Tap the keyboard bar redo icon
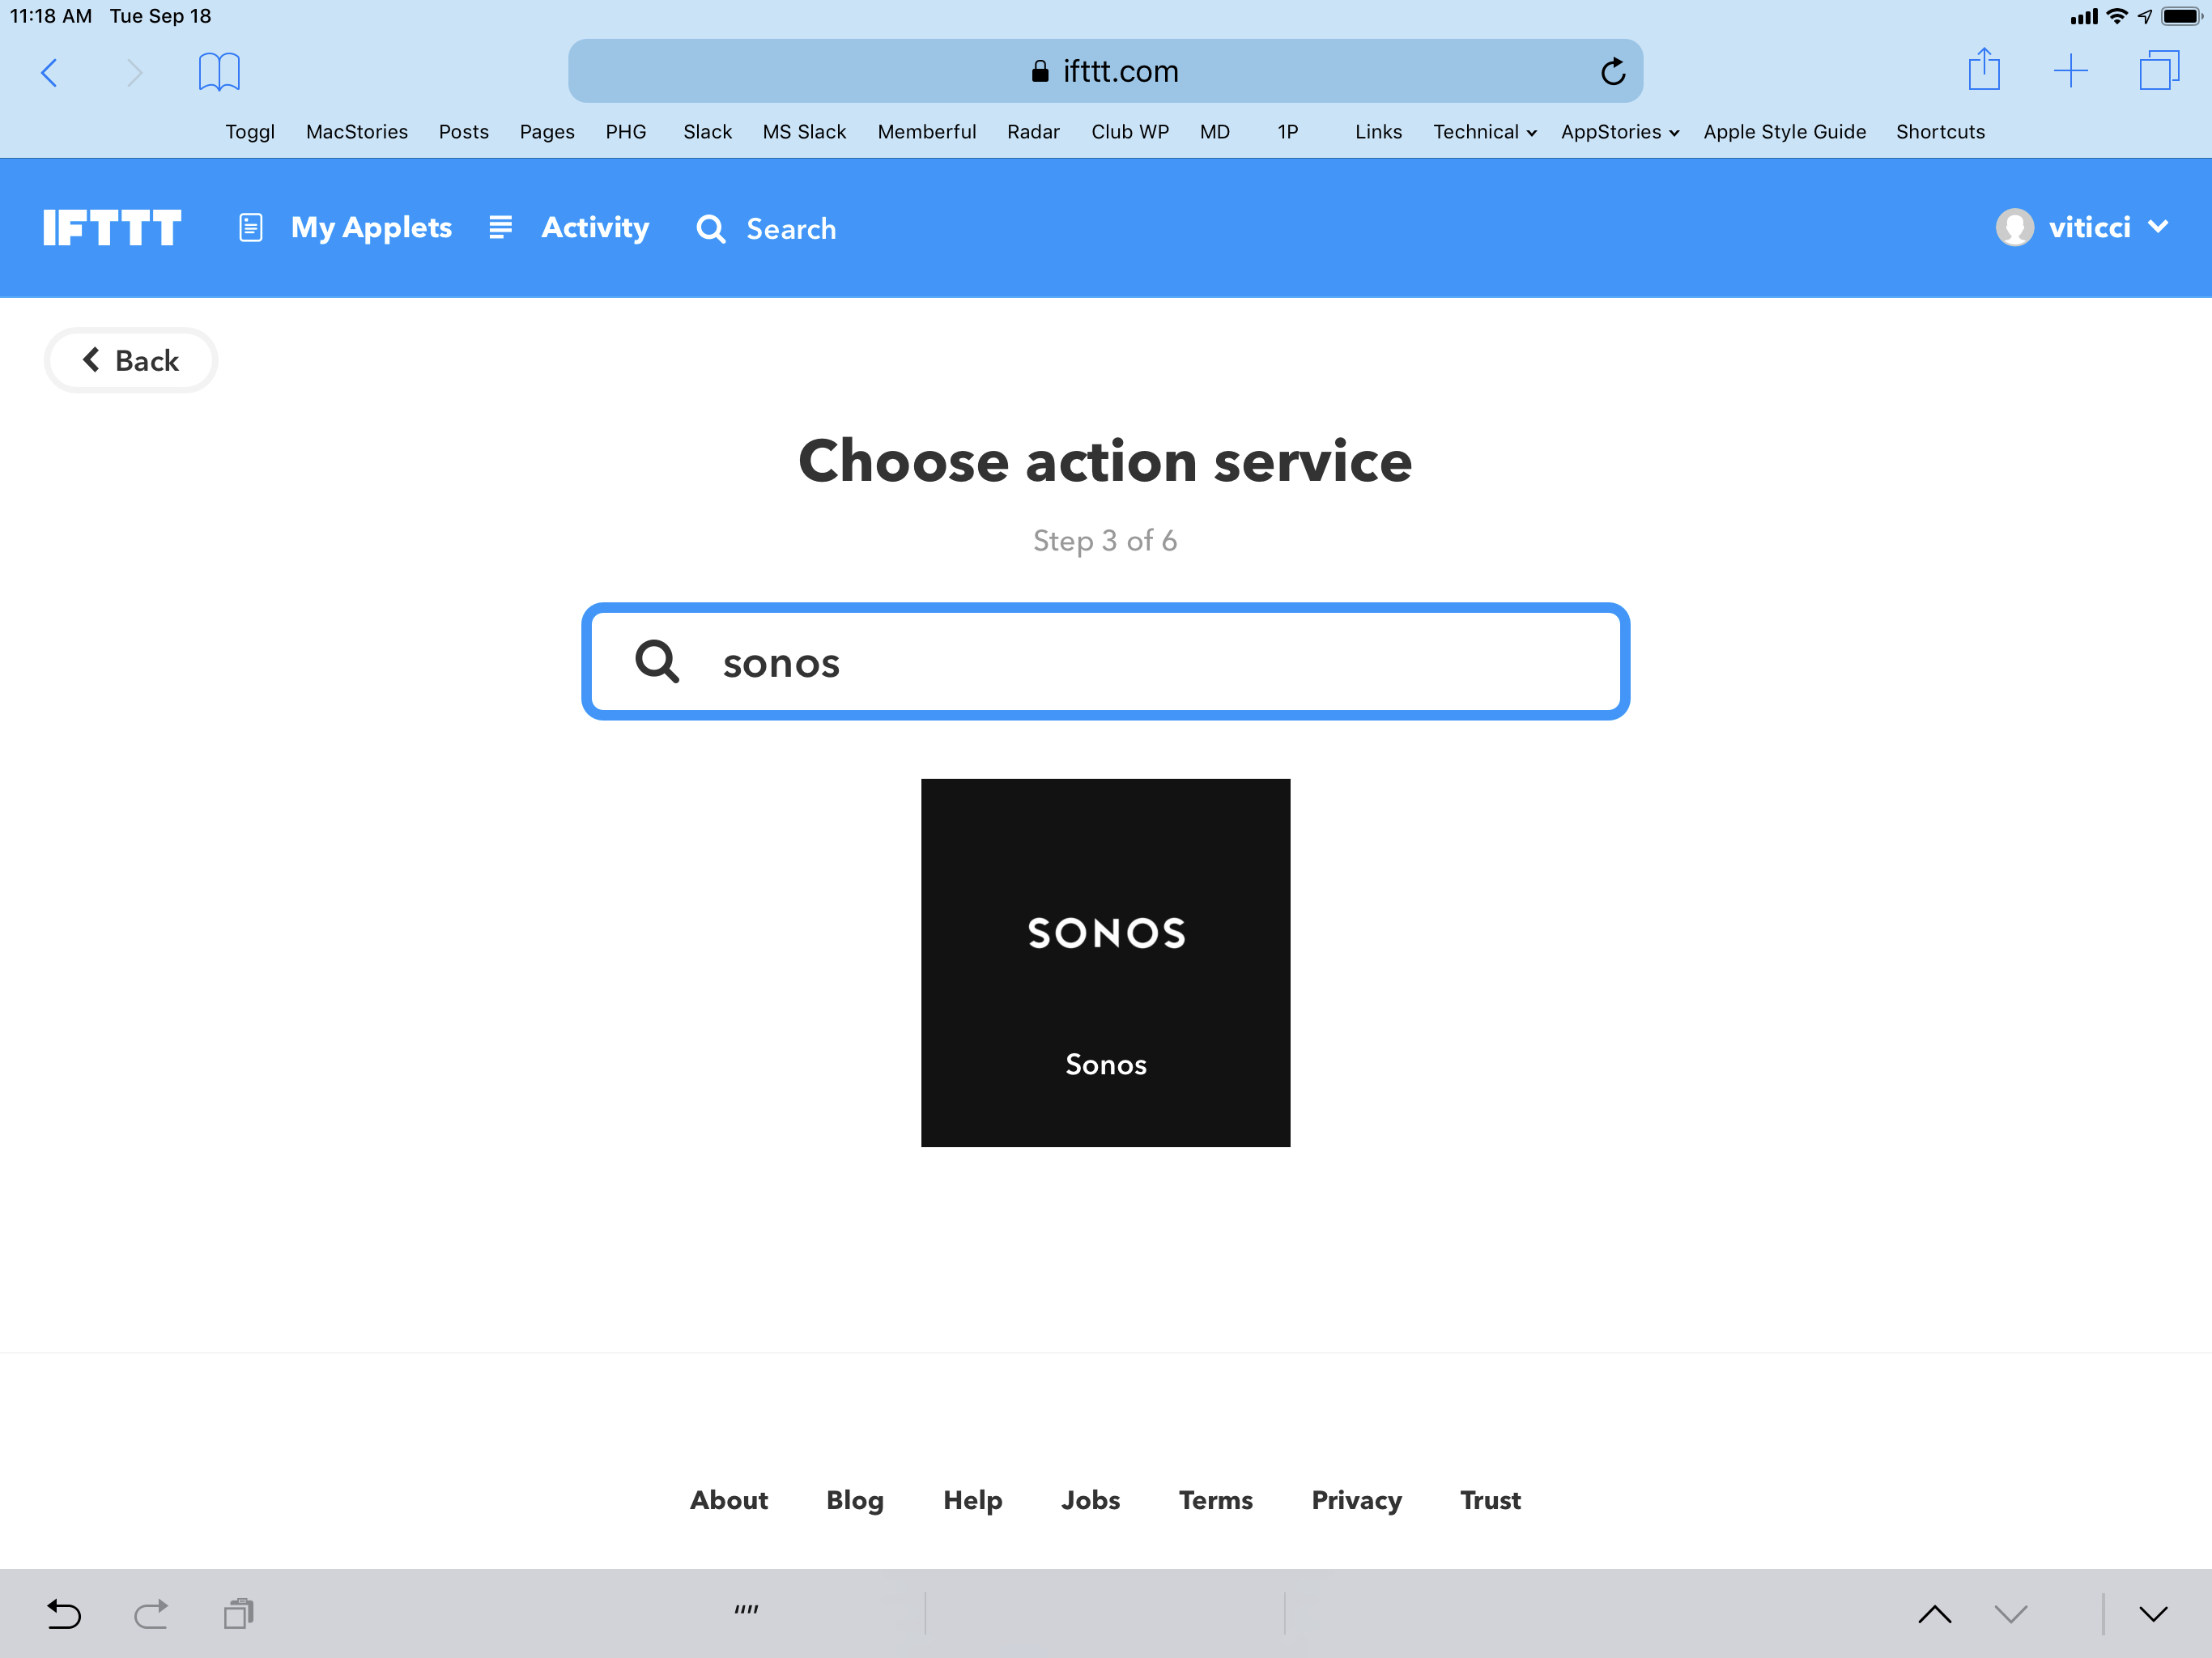The width and height of the screenshot is (2212, 1658). point(151,1613)
